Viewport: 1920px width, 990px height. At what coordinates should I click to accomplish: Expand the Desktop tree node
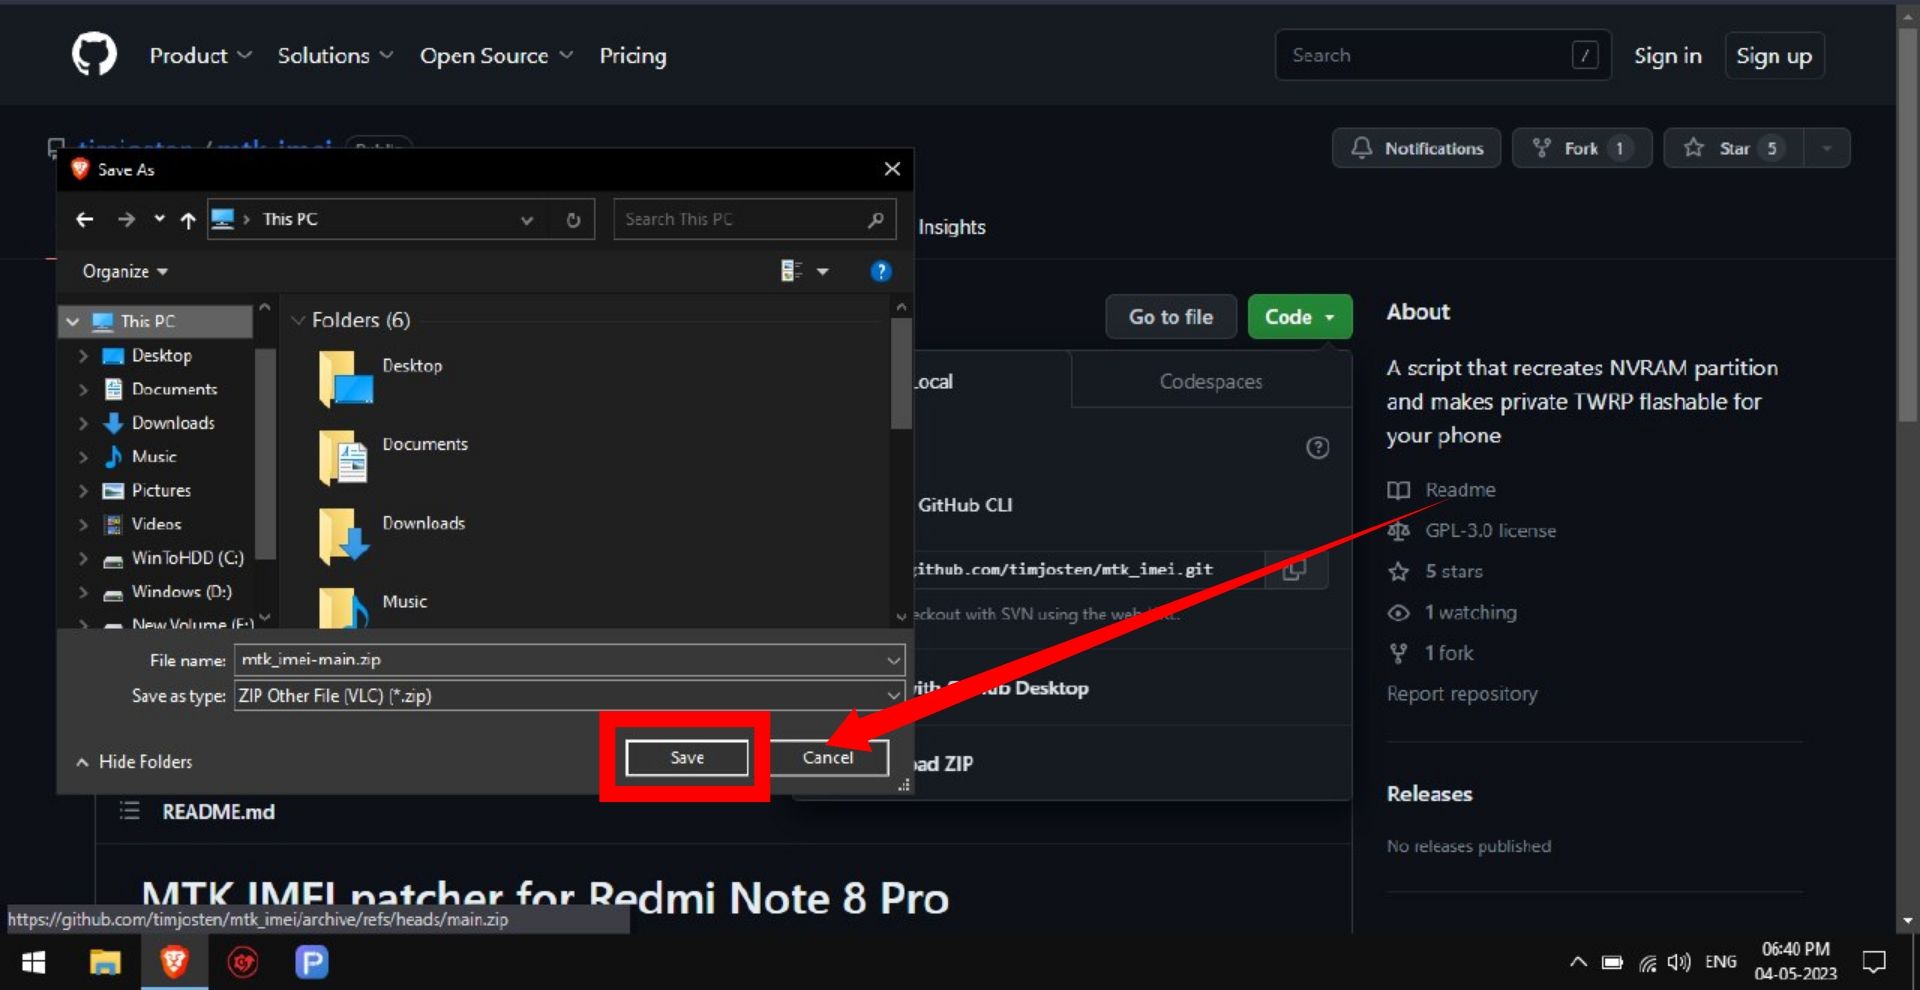coord(83,355)
